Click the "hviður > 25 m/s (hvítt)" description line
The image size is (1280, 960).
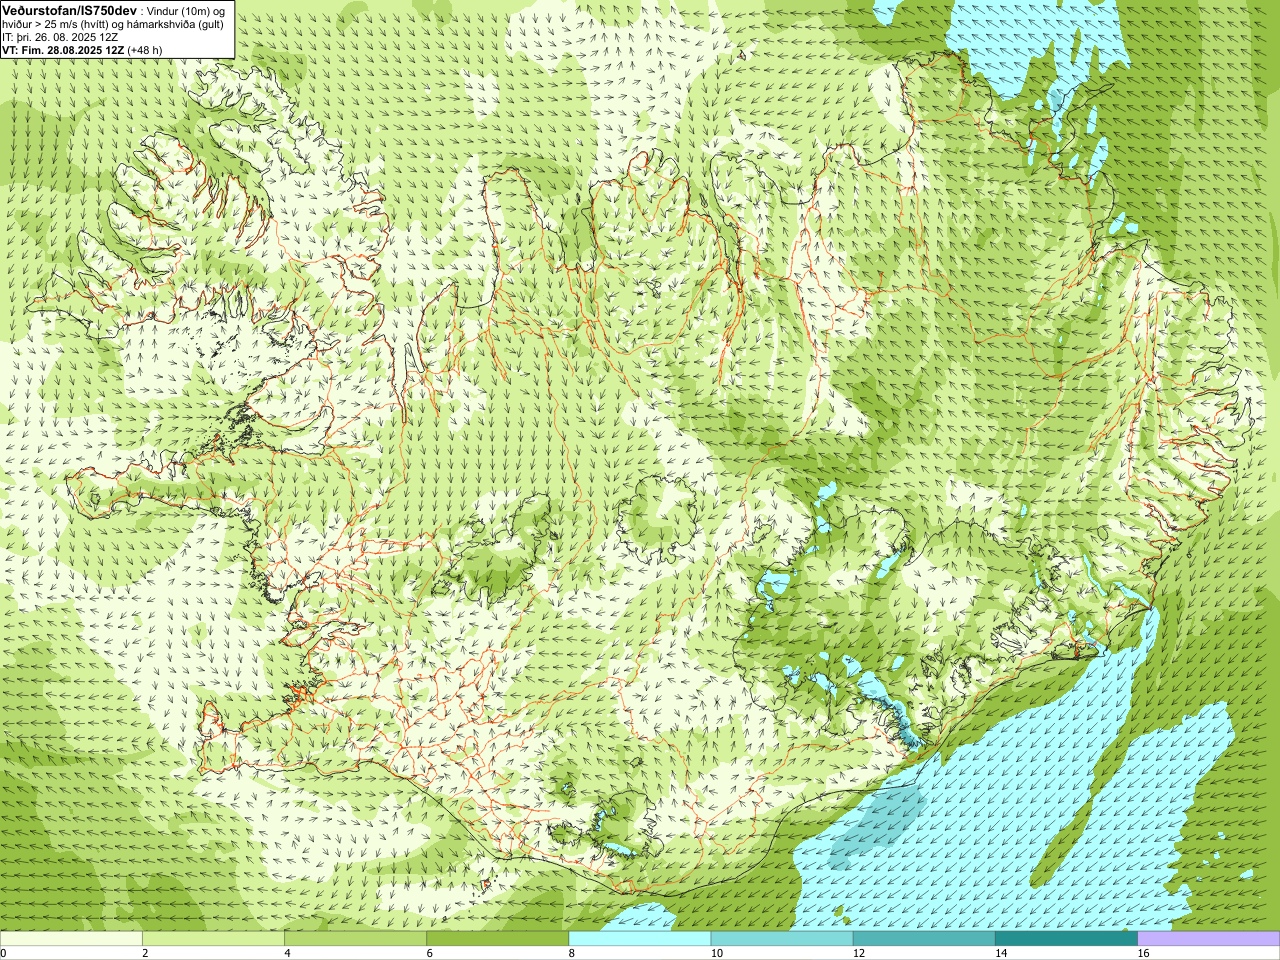point(113,23)
